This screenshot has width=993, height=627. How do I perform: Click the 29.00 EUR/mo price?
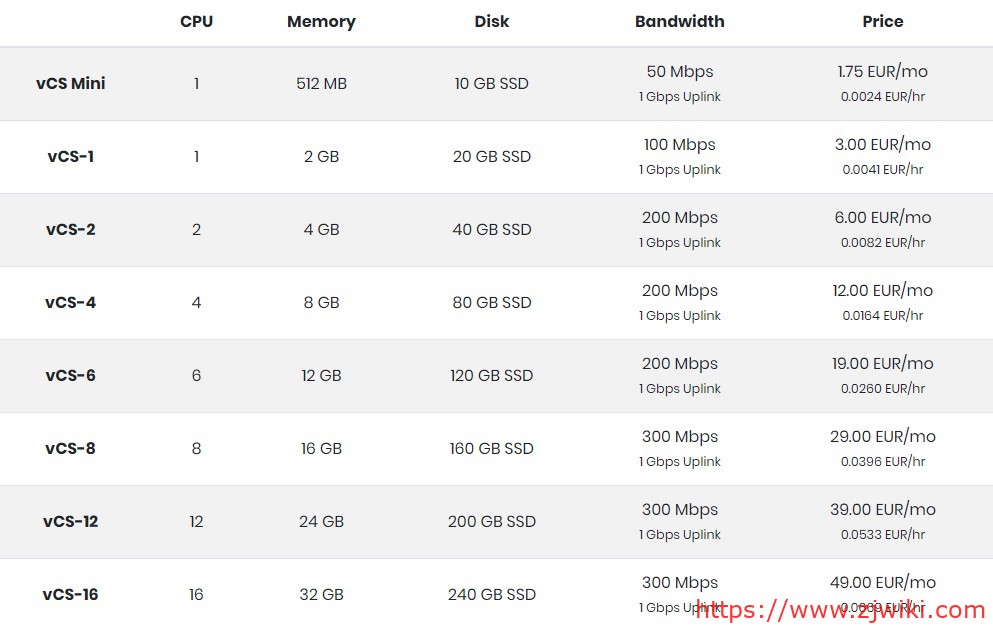tap(882, 437)
